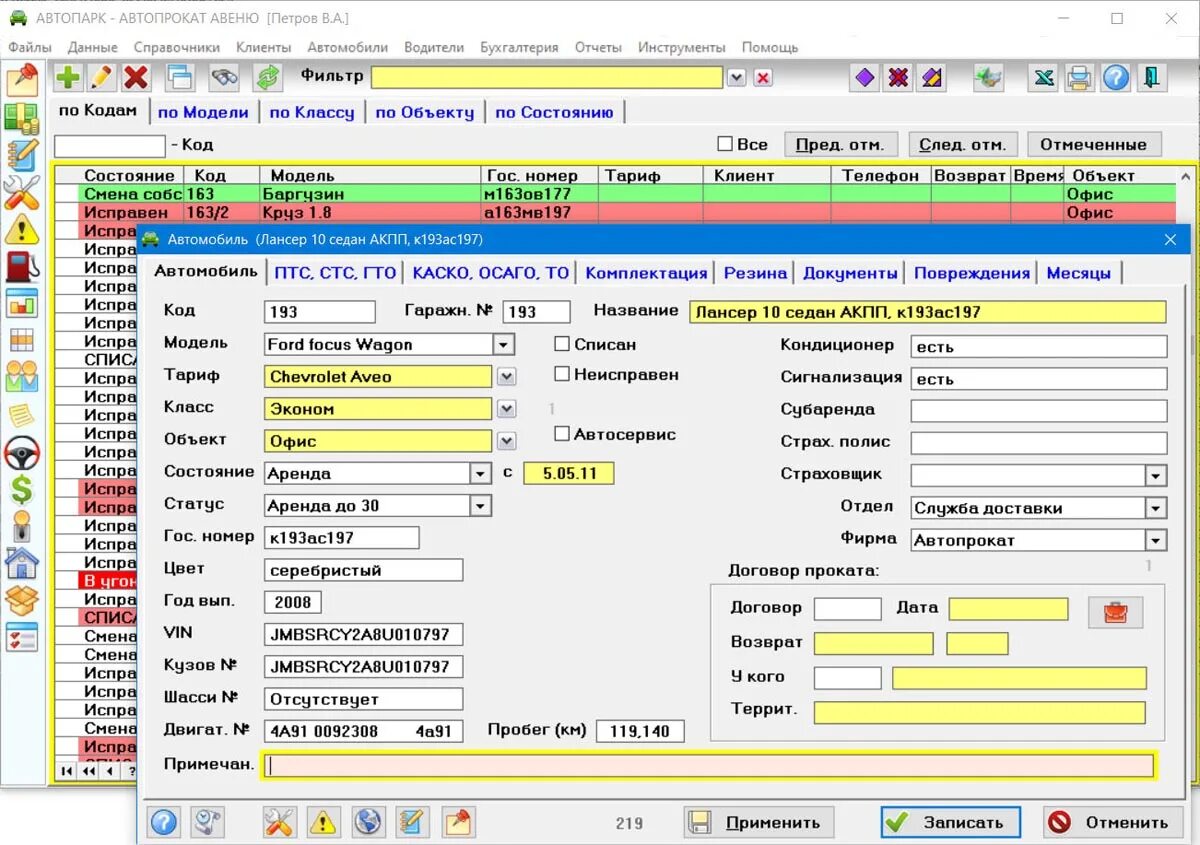The height and width of the screenshot is (845, 1200).
Task: Open the Бухгалтерия menu
Action: pos(519,47)
